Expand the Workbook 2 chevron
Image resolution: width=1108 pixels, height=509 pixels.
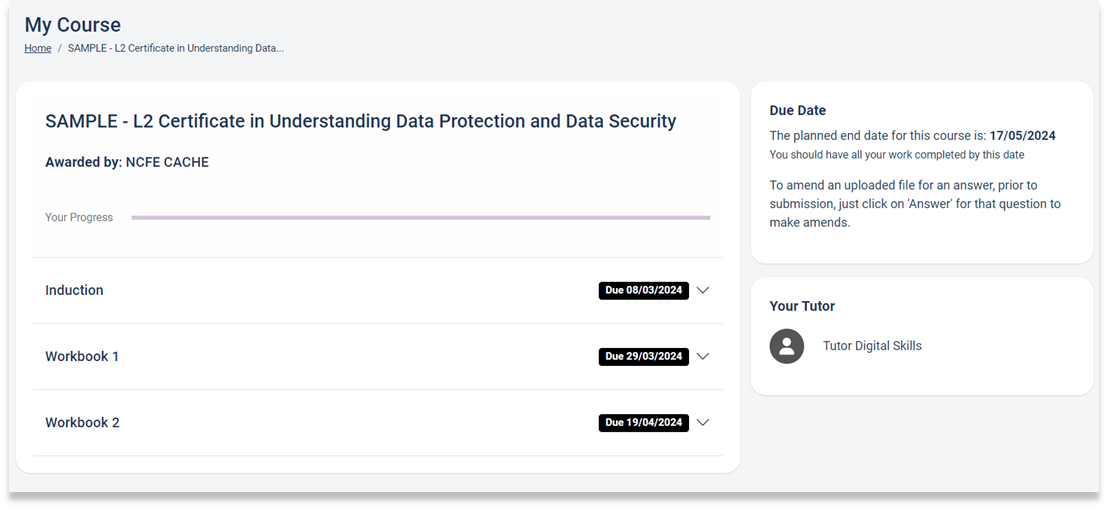pyautogui.click(x=702, y=423)
